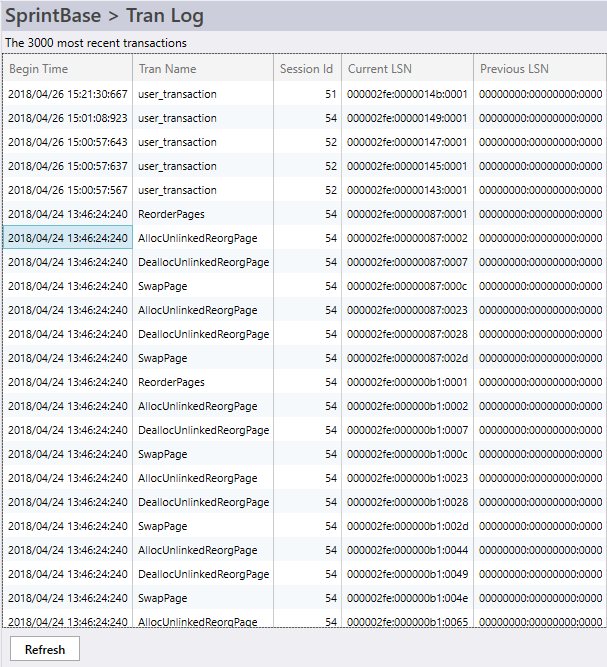This screenshot has height=667, width=607.
Task: Click LSN 000002fe:000000b1:004e
Action: tap(407, 598)
